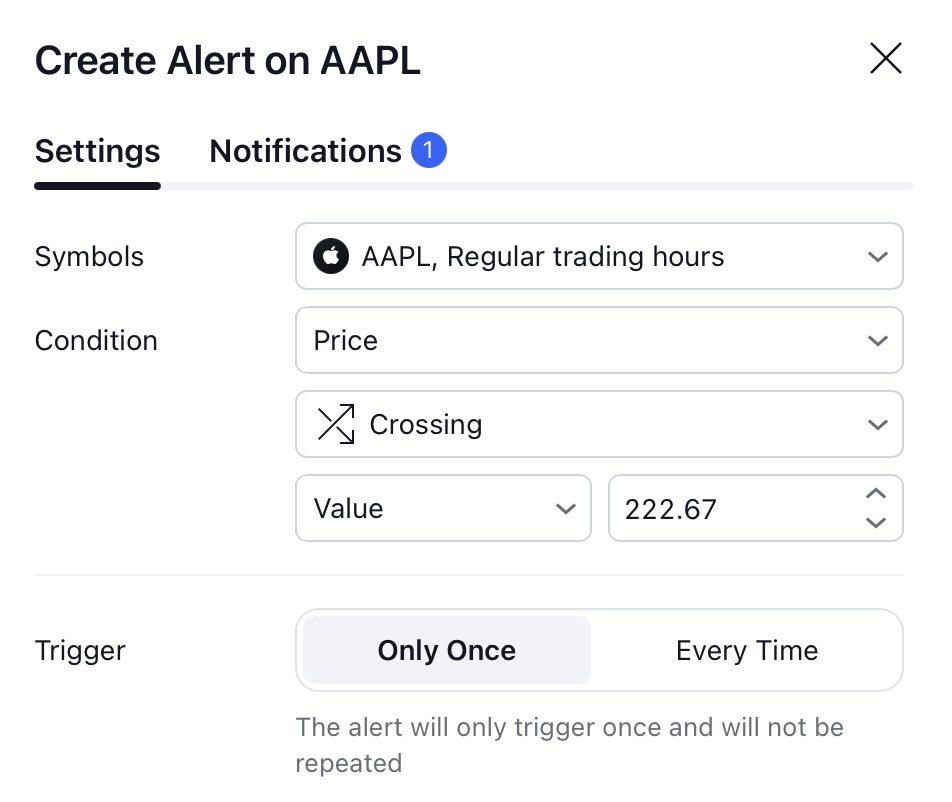Screen dimensions: 952x802
Task: Close the Create Alert dialog
Action: click(885, 58)
